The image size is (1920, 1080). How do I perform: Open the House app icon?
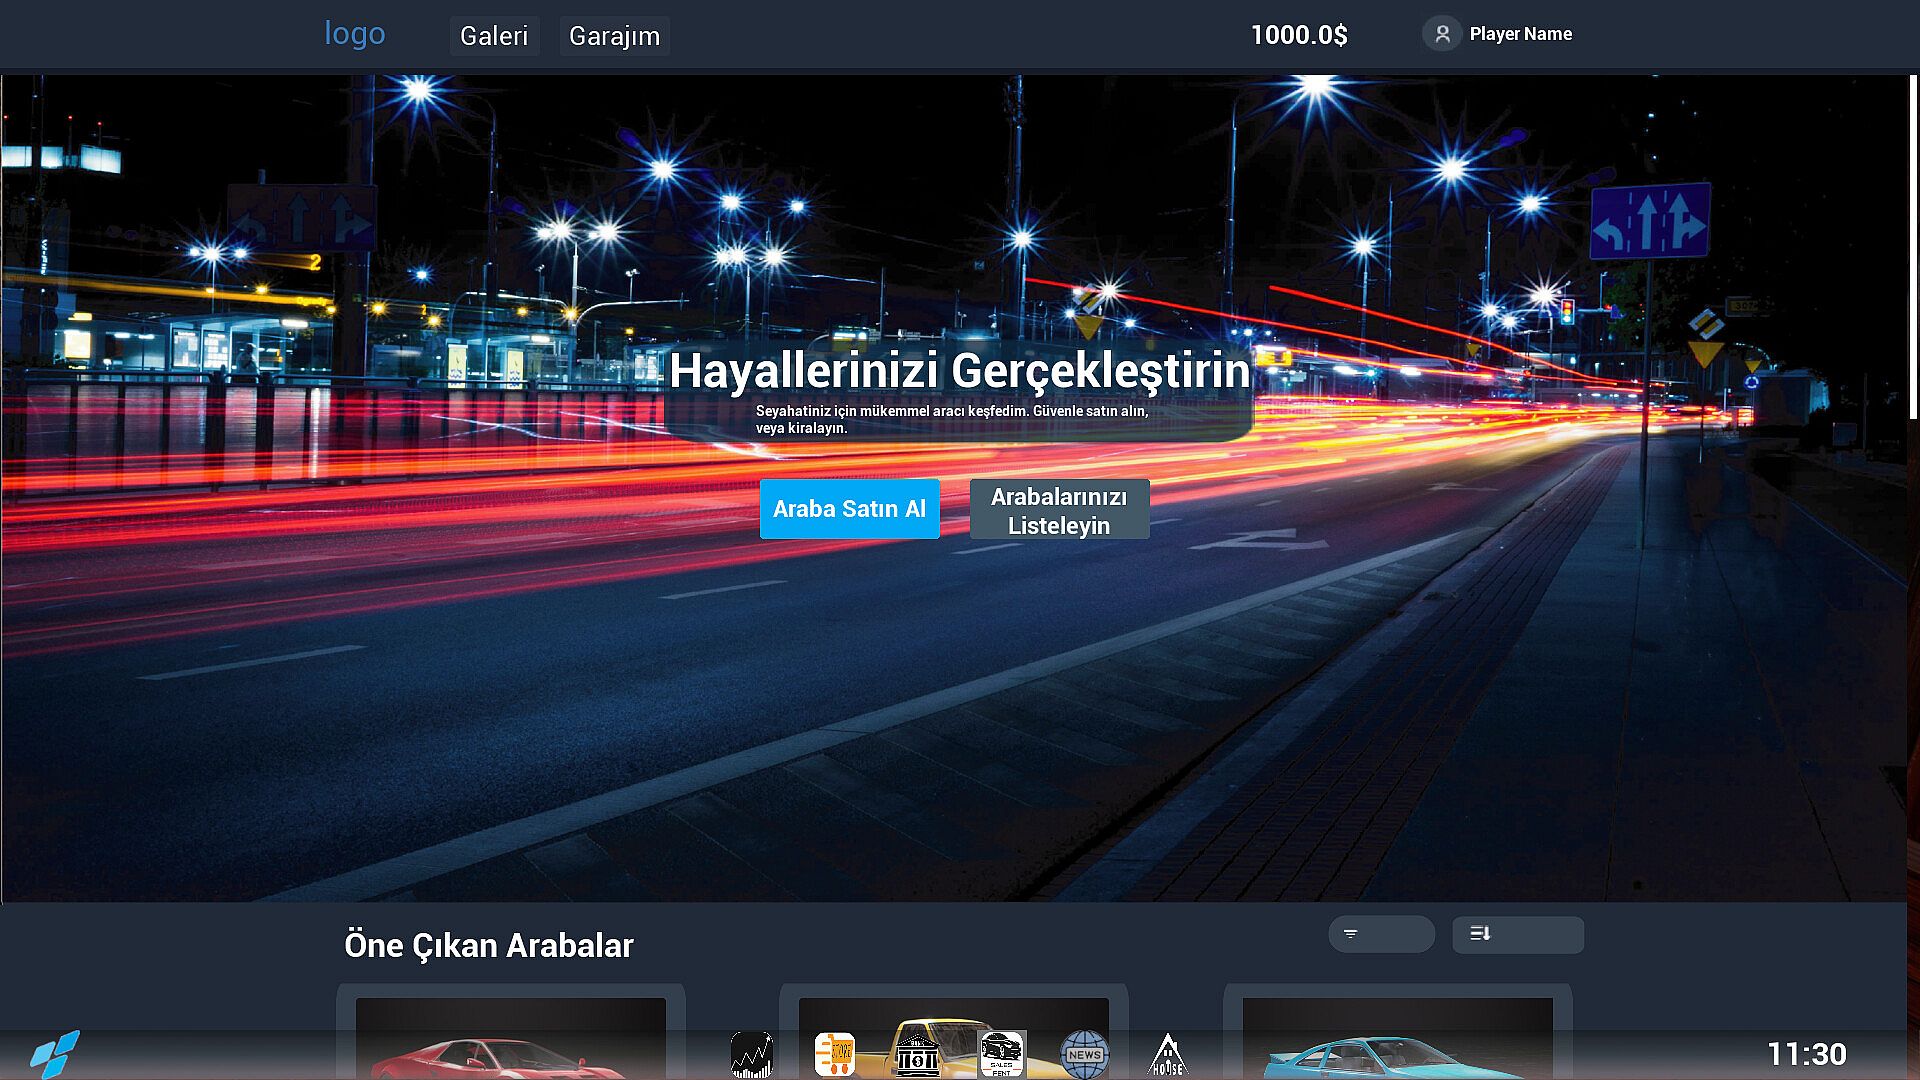coord(1167,1055)
